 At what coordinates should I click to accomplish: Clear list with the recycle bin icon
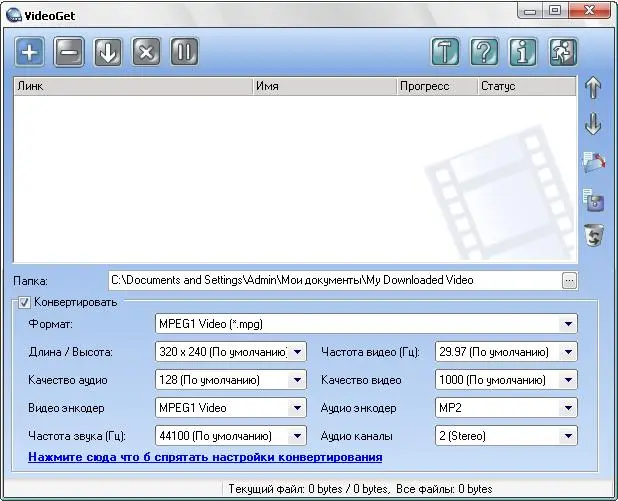[594, 235]
